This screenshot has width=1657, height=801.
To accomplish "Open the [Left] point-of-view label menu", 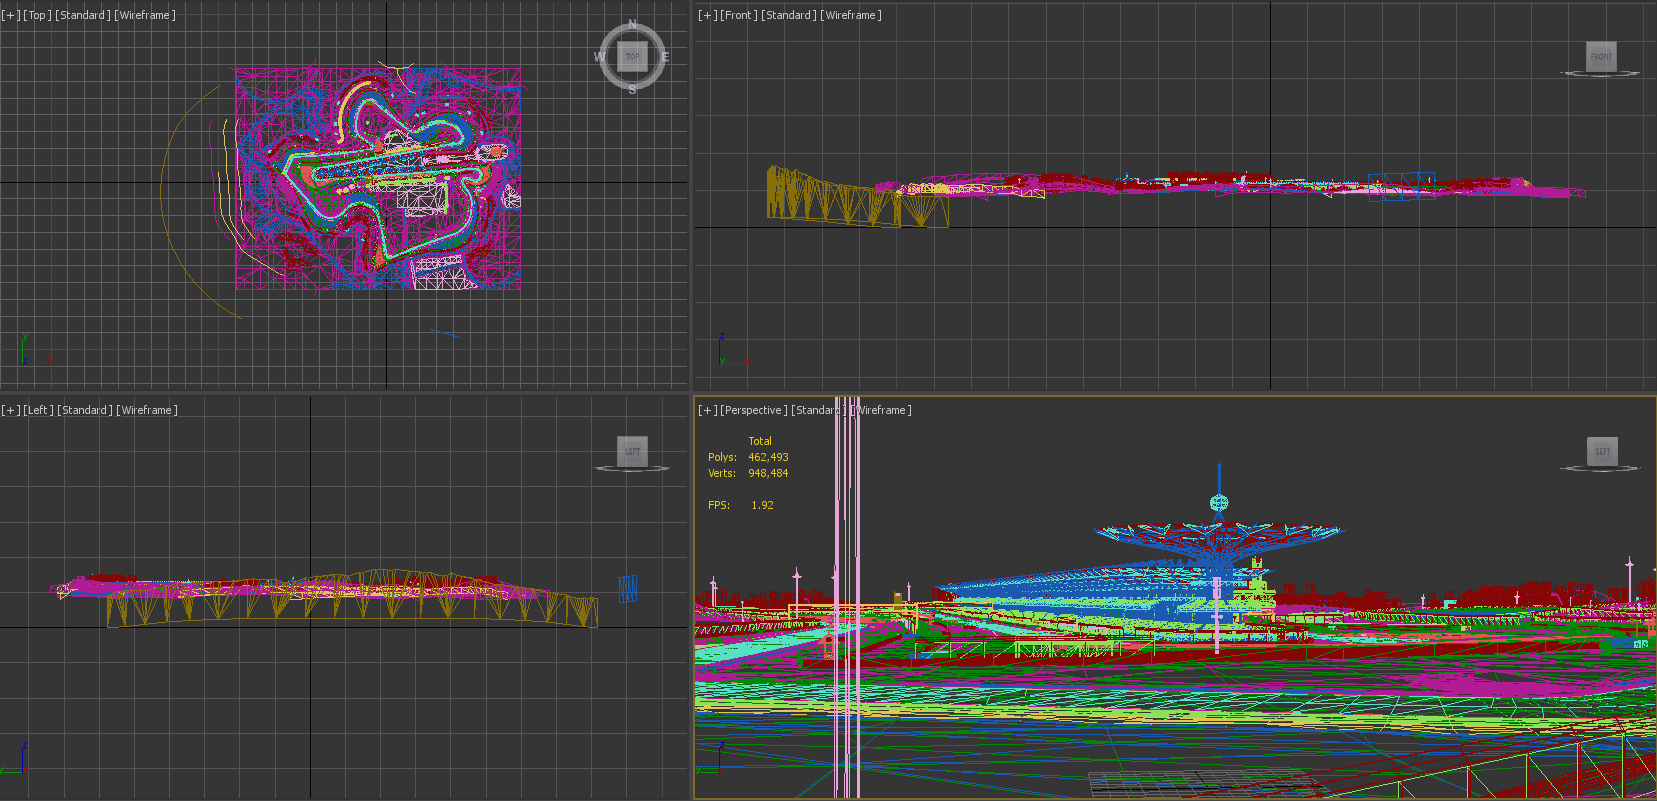I will click(x=39, y=410).
